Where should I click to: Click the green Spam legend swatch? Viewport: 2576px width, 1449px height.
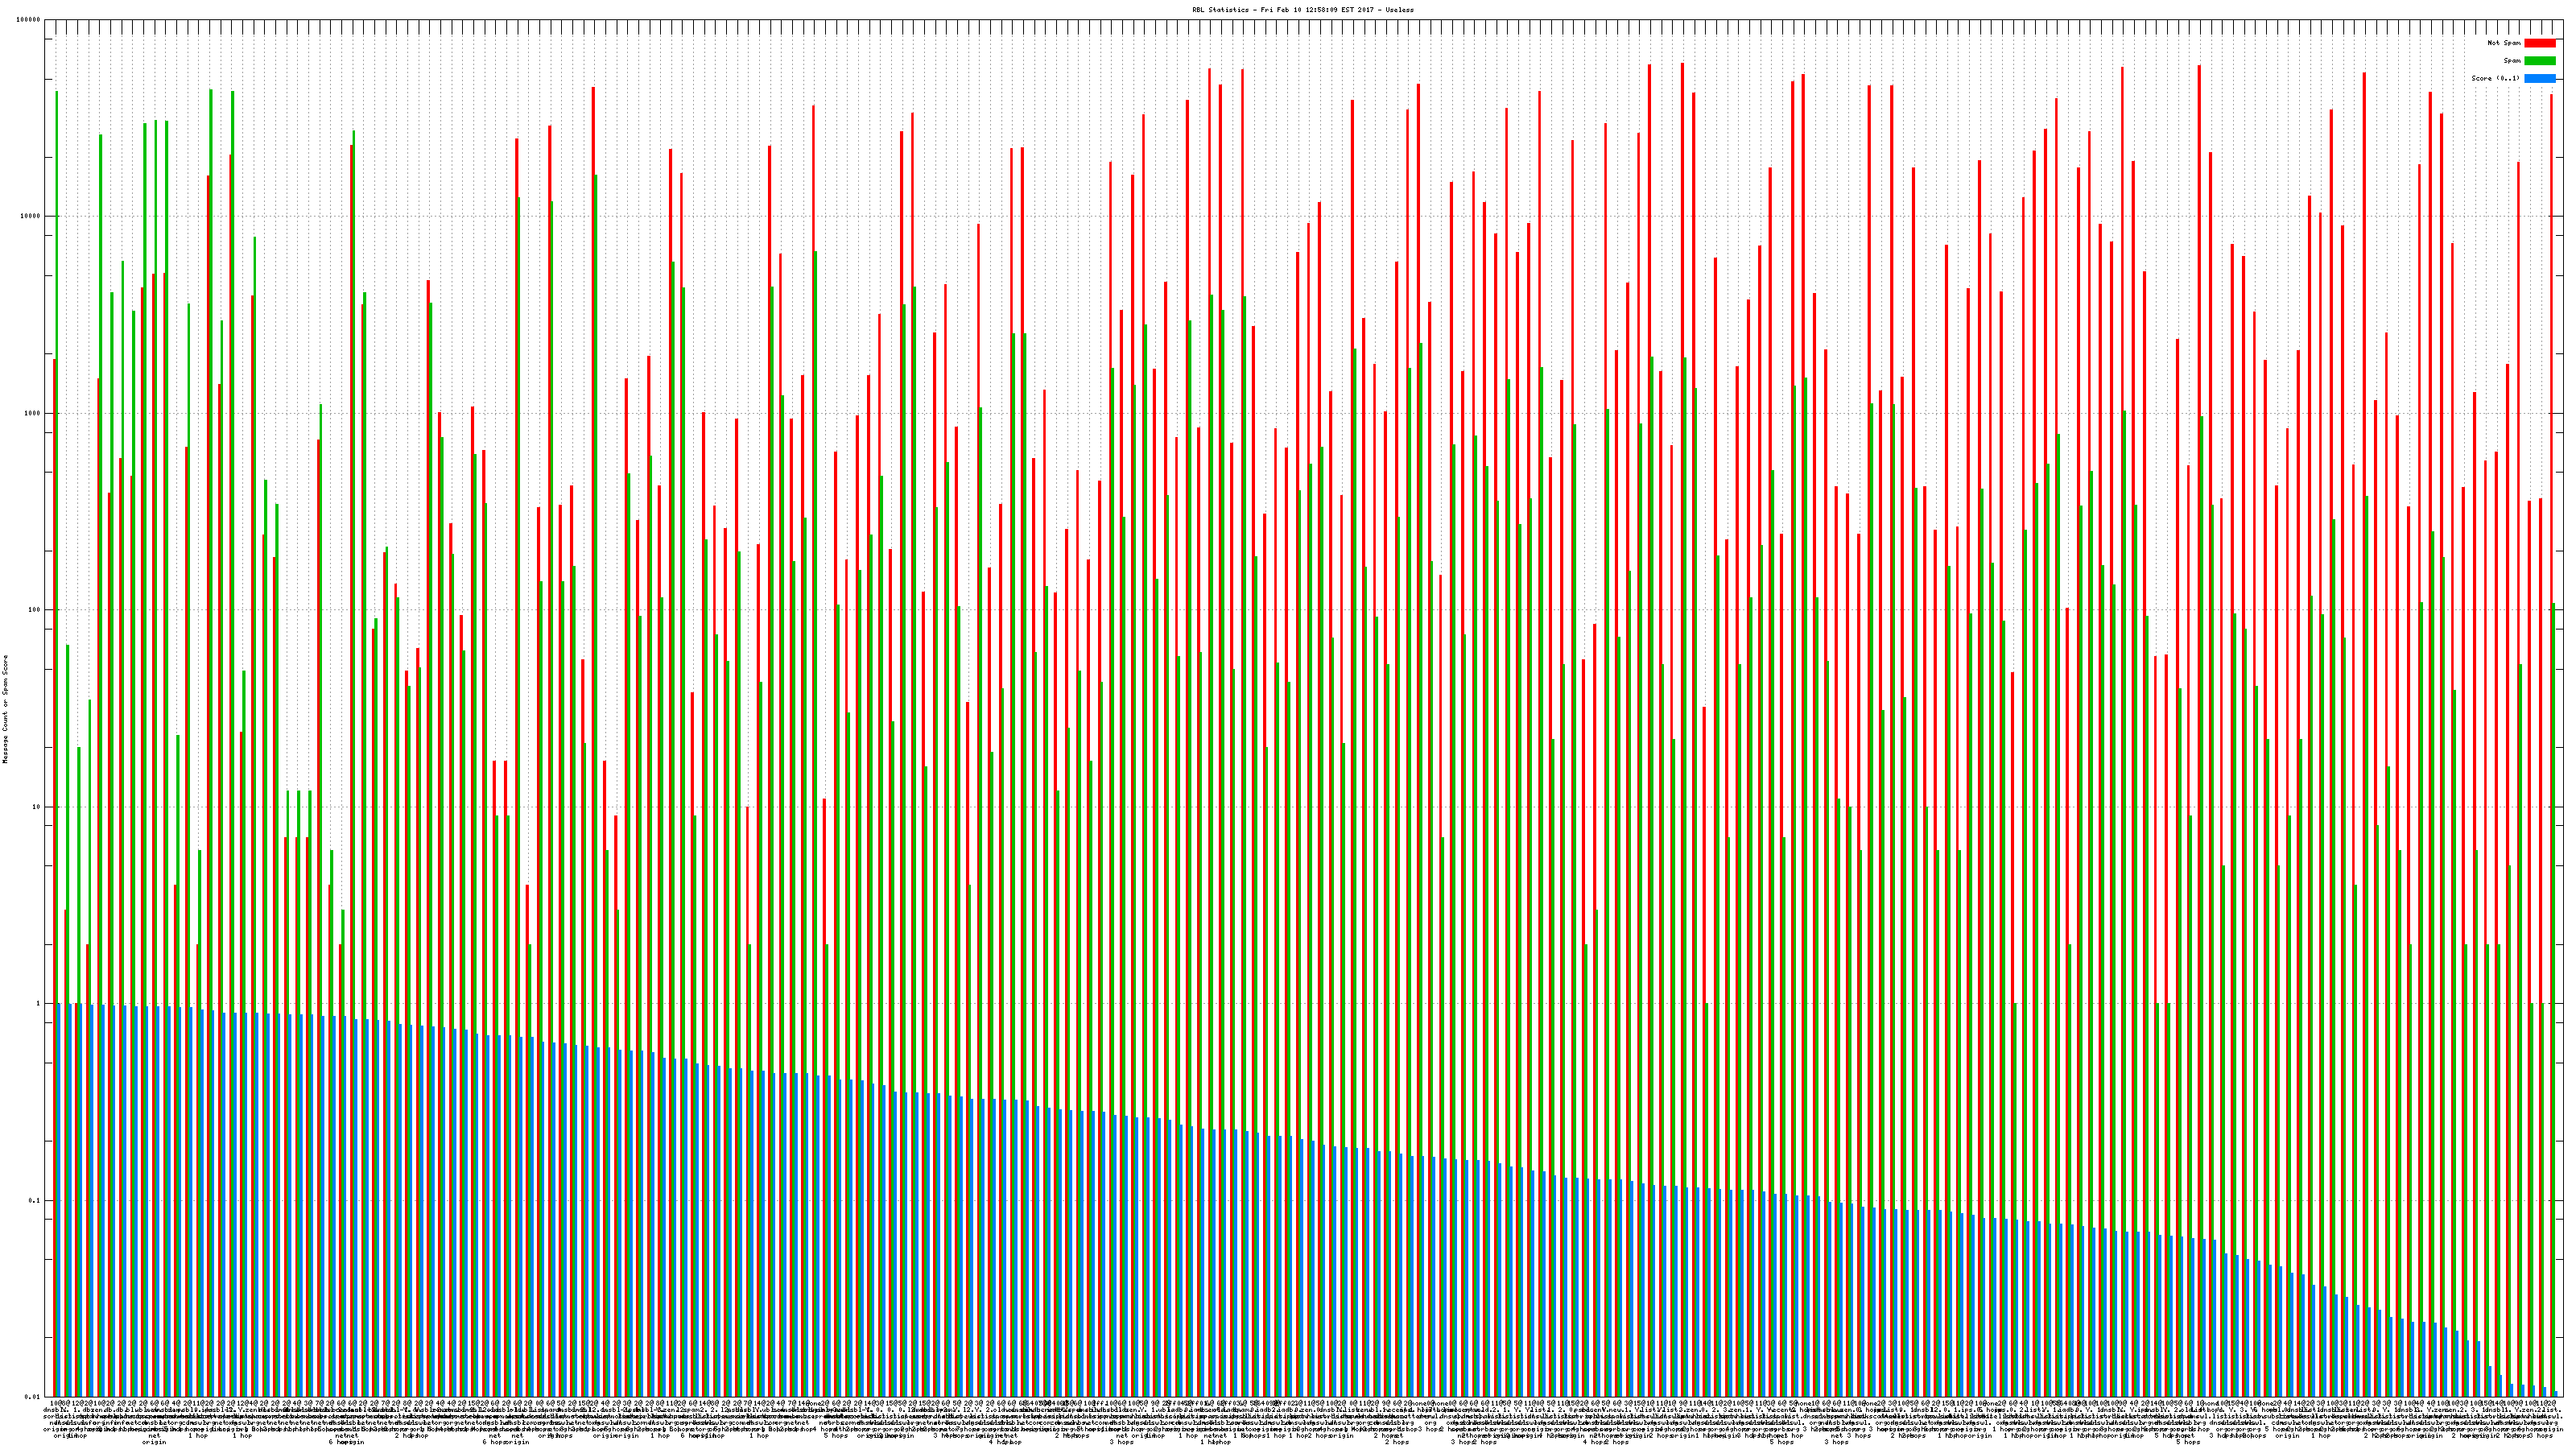click(x=2539, y=61)
